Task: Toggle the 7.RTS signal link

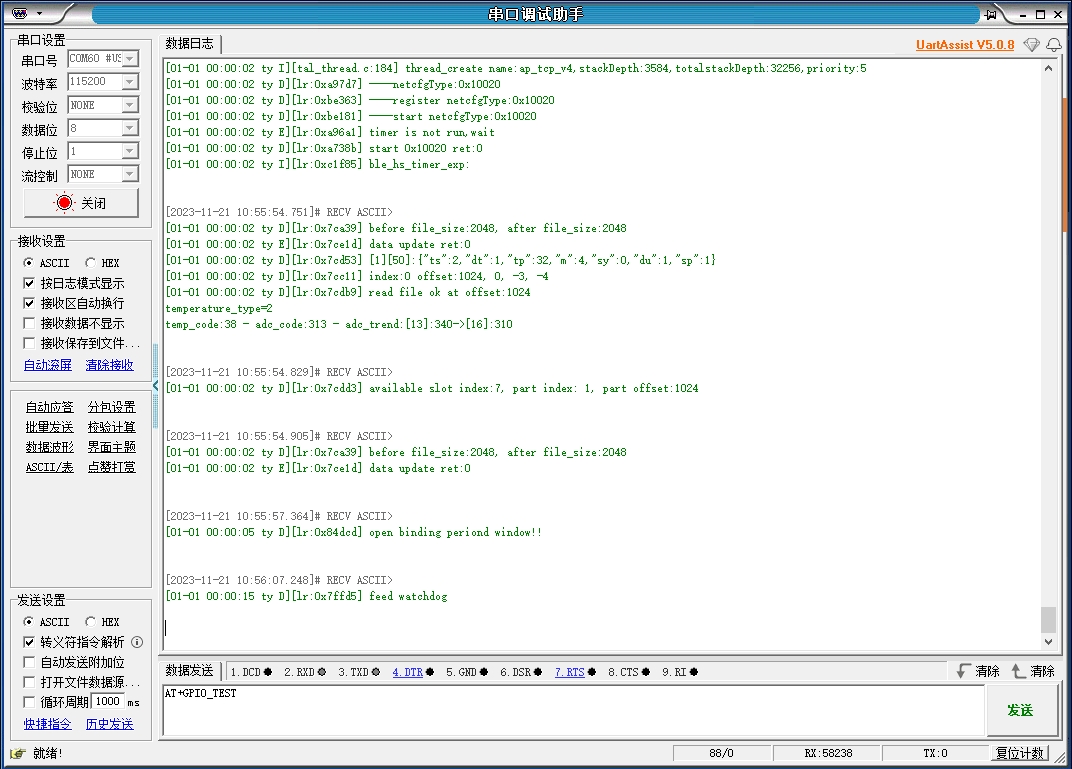Action: (x=570, y=672)
